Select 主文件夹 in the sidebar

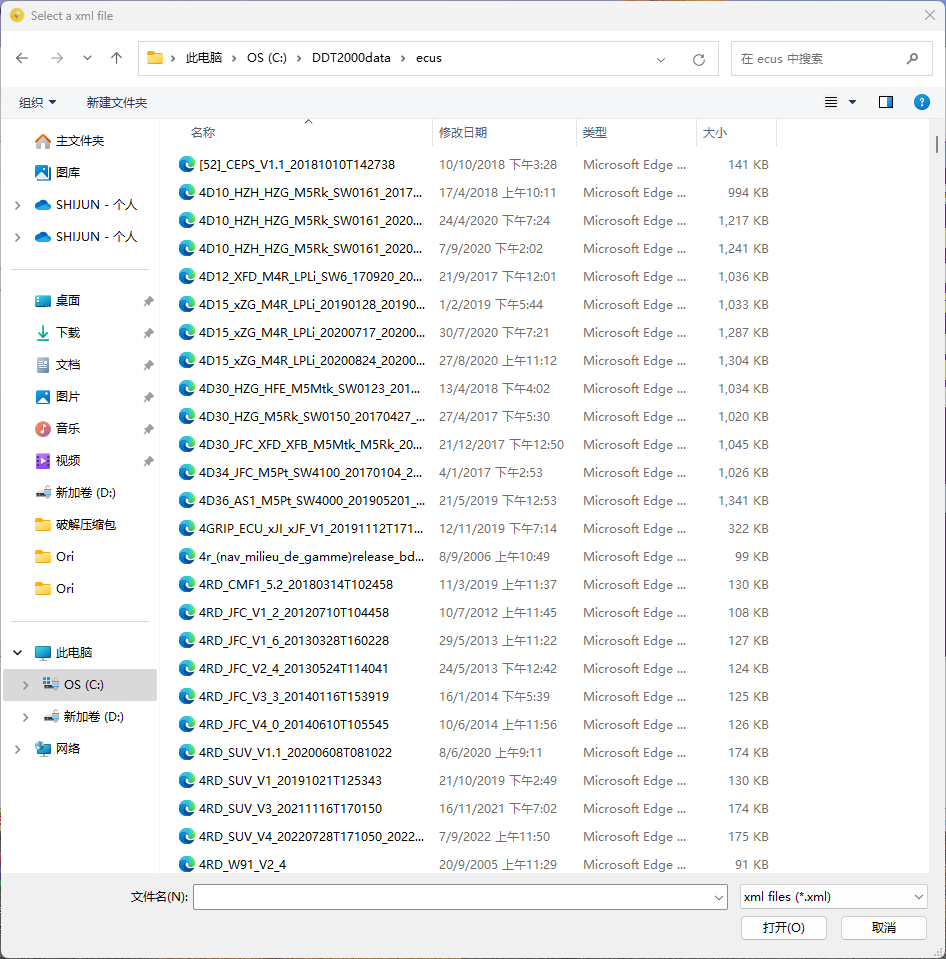(80, 141)
